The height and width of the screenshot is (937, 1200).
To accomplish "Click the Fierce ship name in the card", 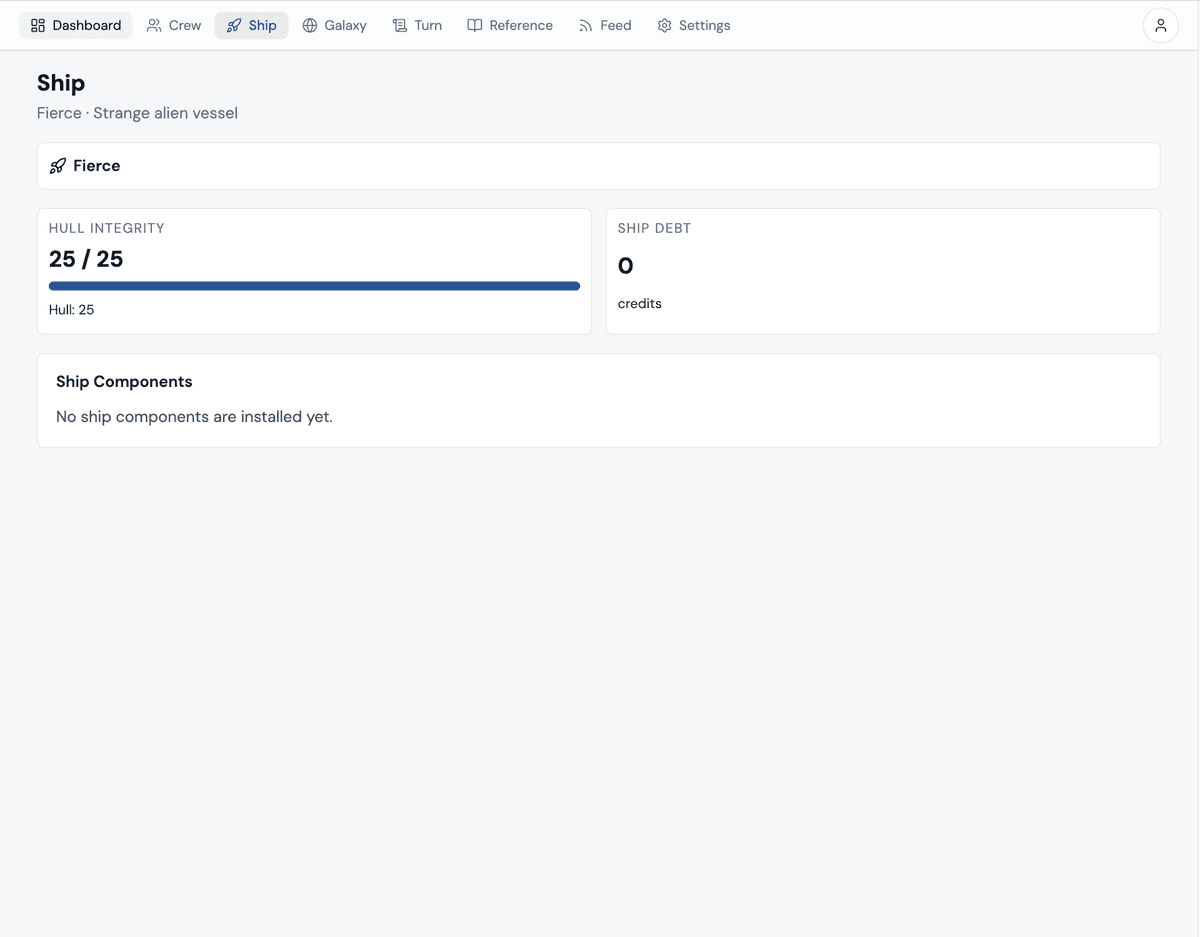I will click(x=97, y=166).
